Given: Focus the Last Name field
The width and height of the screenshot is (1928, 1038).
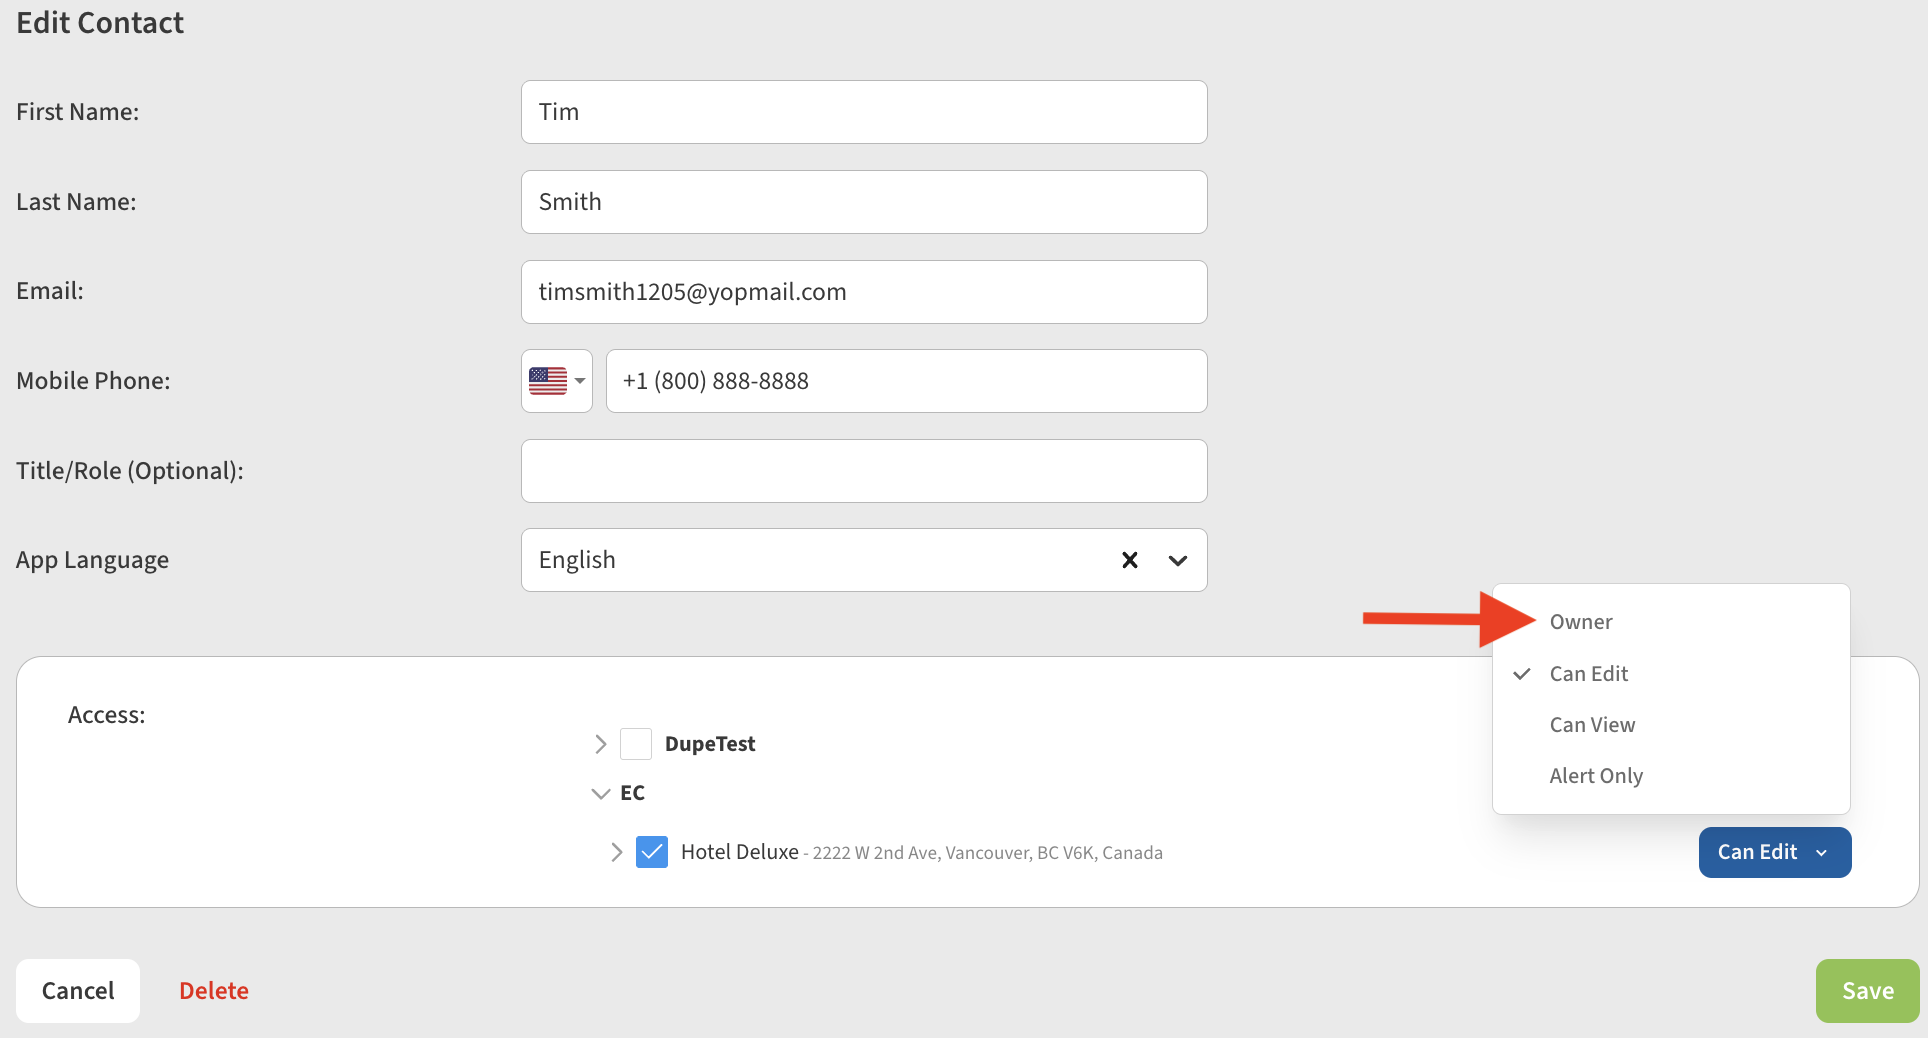Looking at the screenshot, I should point(863,202).
